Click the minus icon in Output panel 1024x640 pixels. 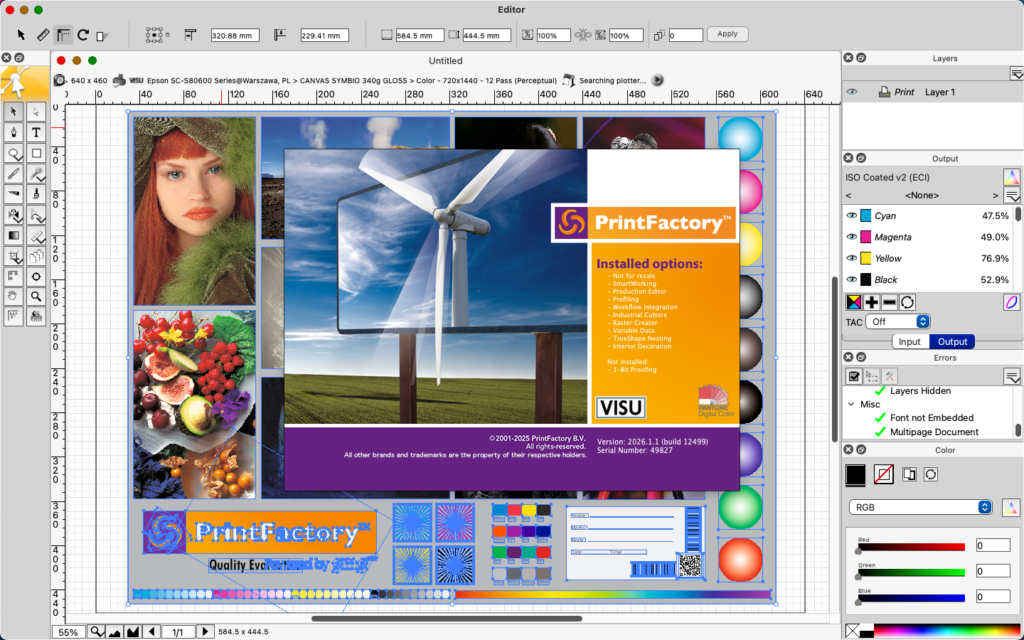(x=889, y=302)
